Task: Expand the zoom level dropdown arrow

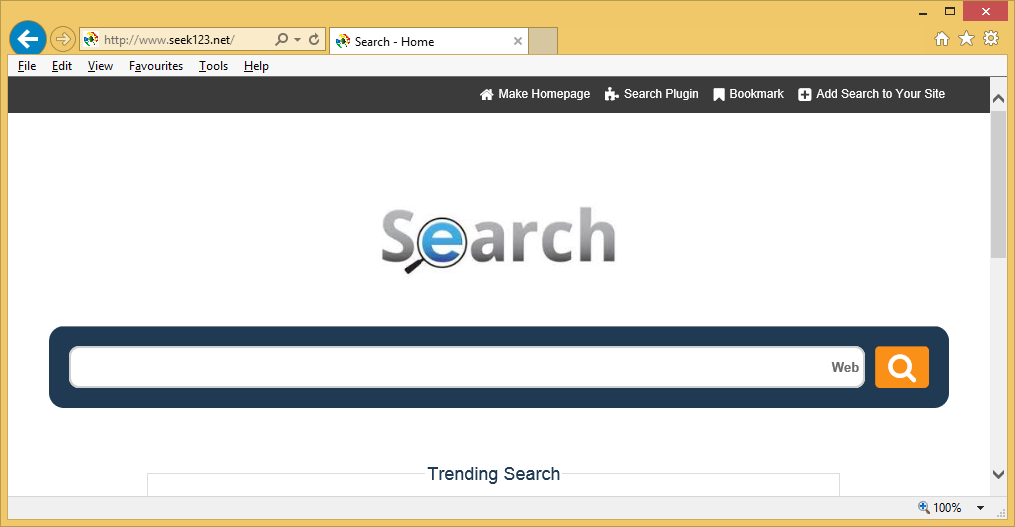Action: (x=981, y=508)
